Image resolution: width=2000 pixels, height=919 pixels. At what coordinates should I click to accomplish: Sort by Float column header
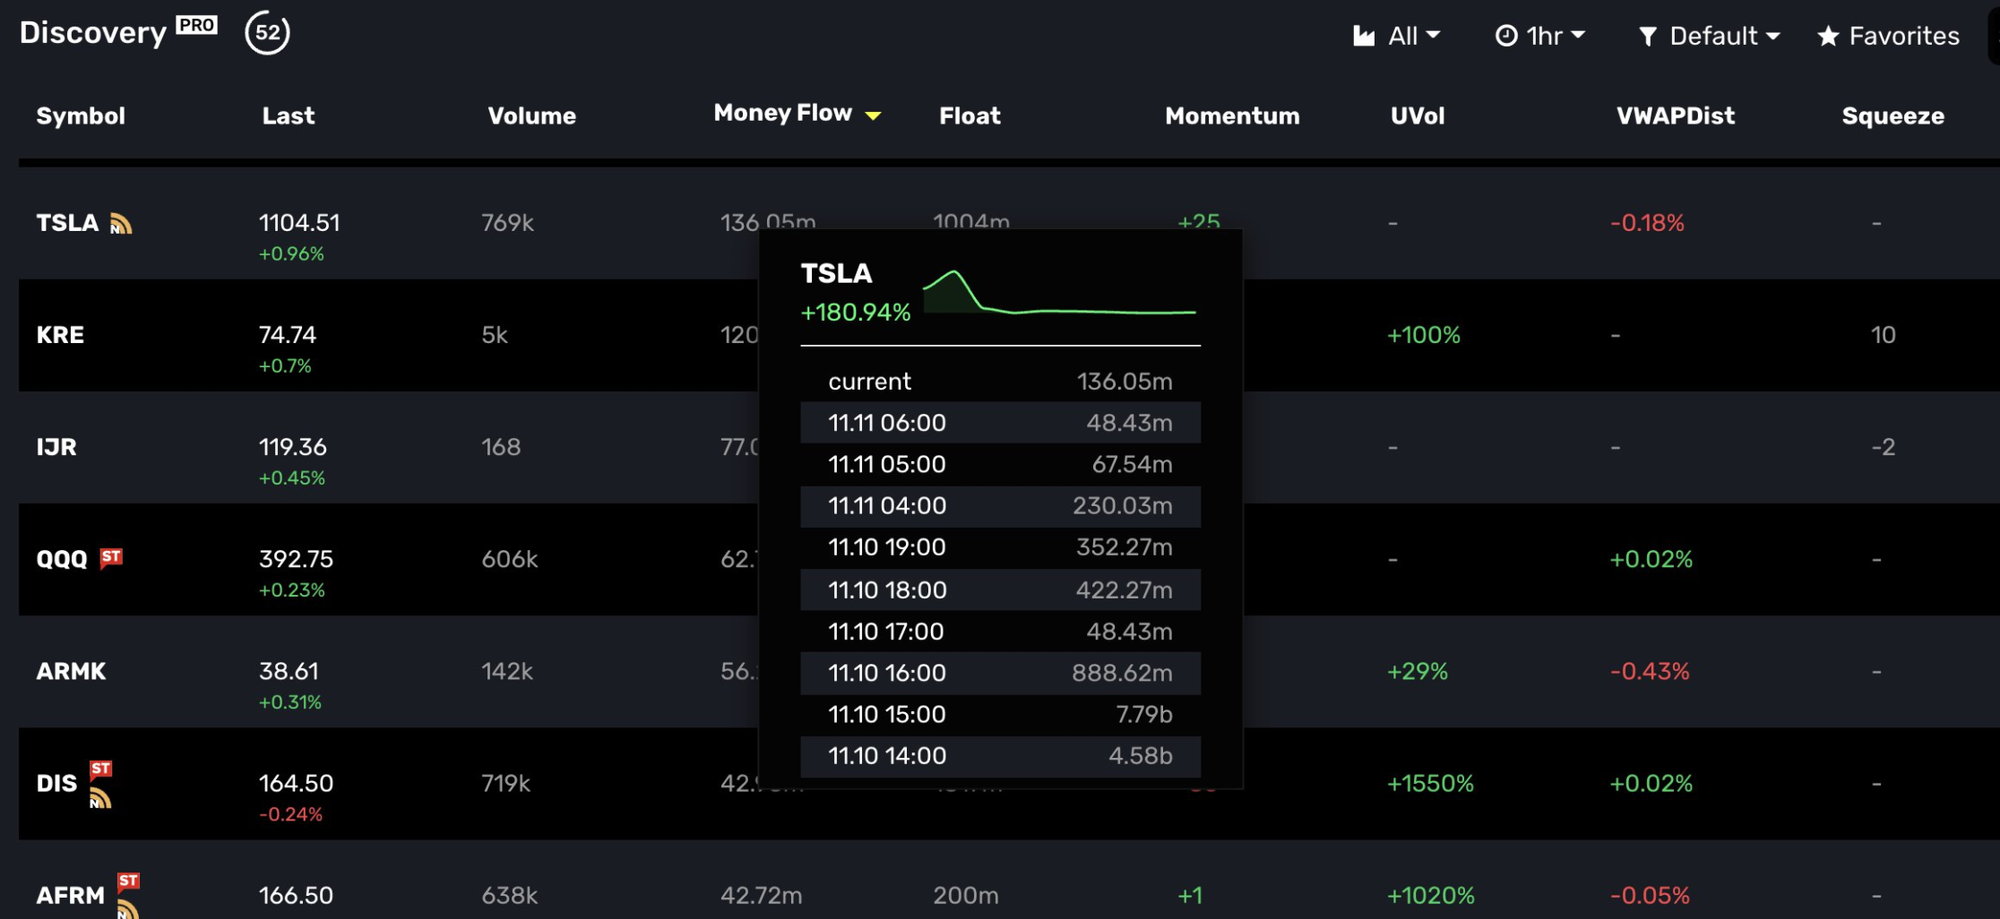coord(970,116)
